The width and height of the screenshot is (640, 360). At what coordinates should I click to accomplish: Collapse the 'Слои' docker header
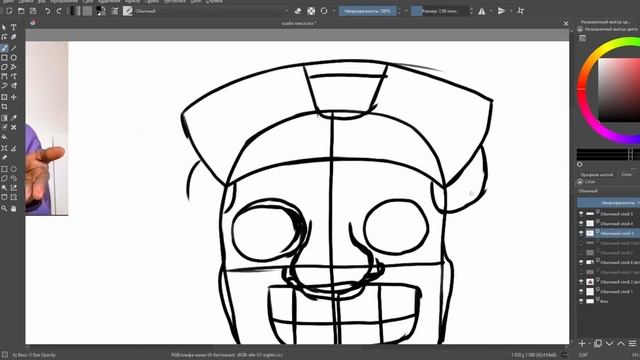pyautogui.click(x=580, y=182)
